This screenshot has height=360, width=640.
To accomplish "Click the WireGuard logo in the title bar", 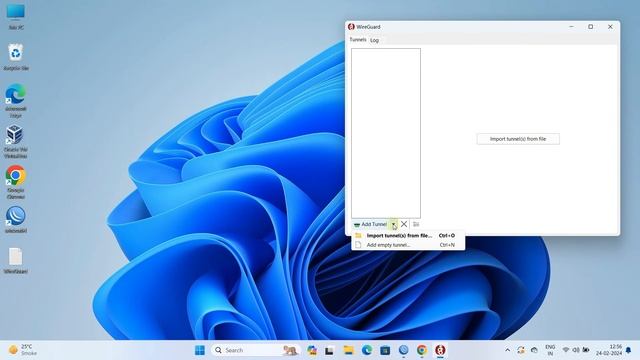I will 351,27.
